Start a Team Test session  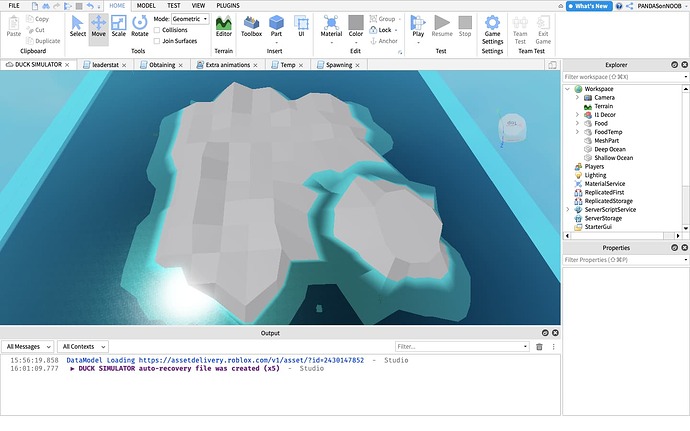[x=520, y=30]
